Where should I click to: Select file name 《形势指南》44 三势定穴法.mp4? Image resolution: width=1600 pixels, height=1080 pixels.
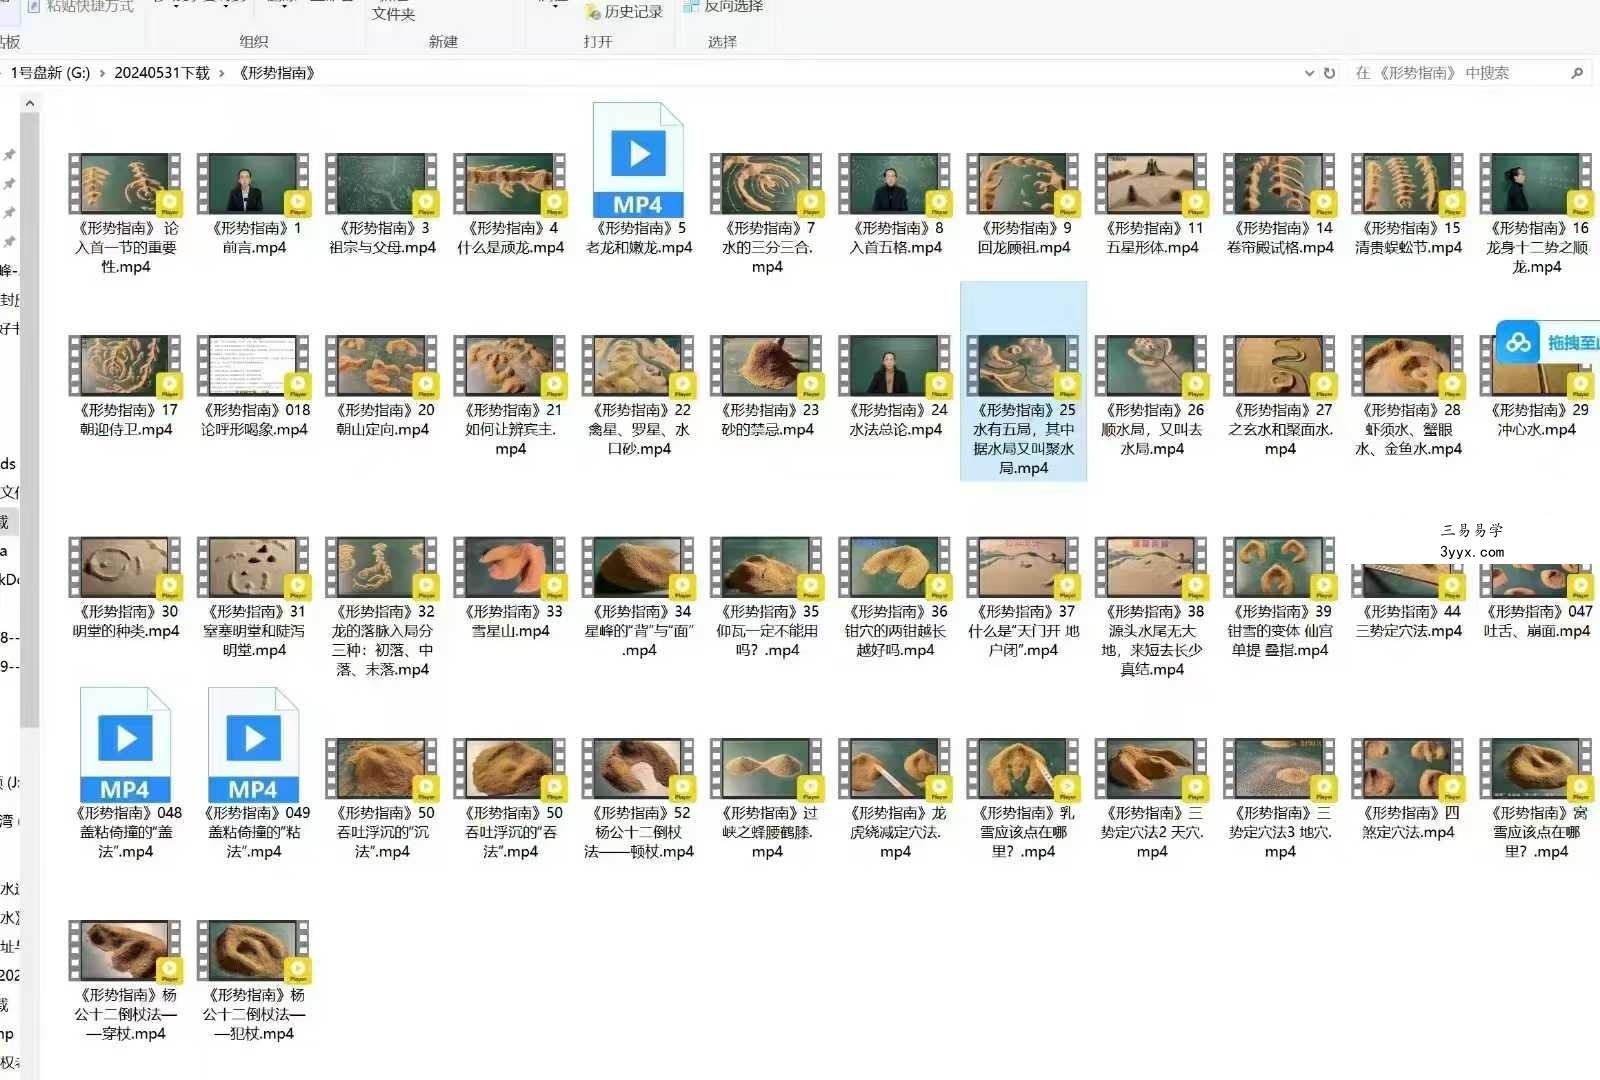(x=1408, y=621)
